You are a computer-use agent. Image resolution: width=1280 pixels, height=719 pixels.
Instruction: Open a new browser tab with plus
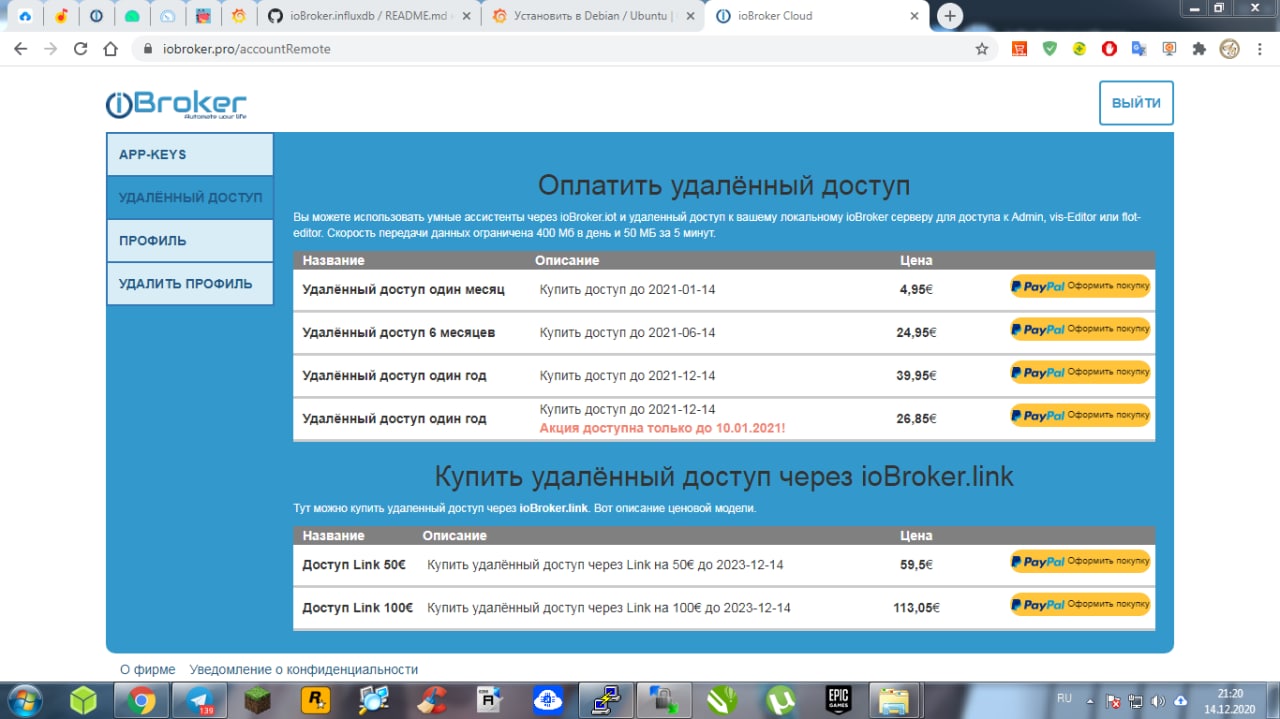coord(950,16)
